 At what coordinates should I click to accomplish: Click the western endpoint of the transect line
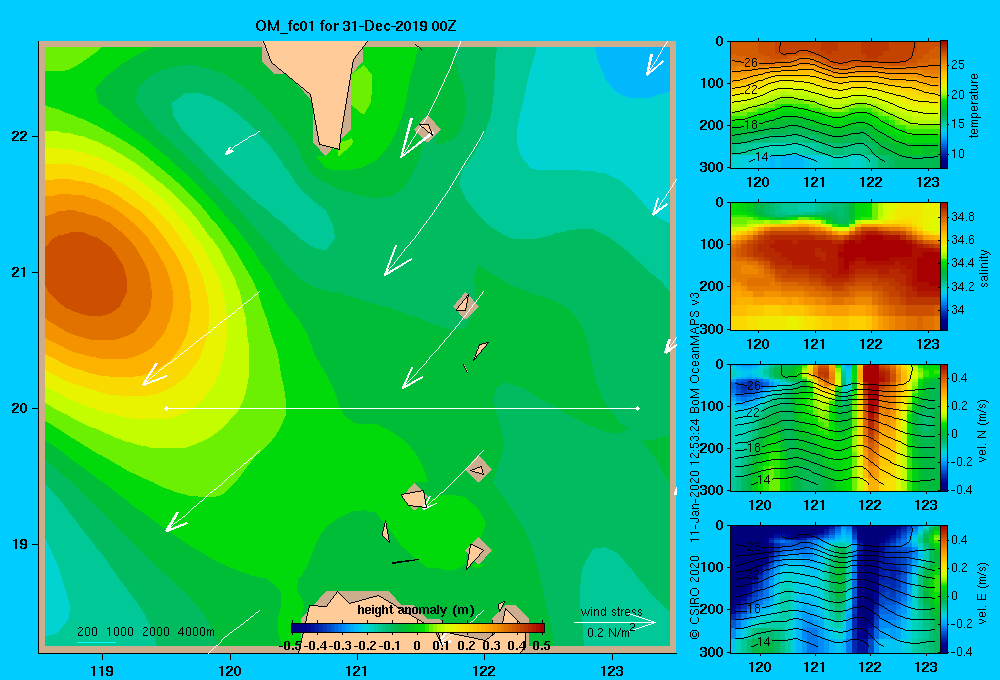166,408
